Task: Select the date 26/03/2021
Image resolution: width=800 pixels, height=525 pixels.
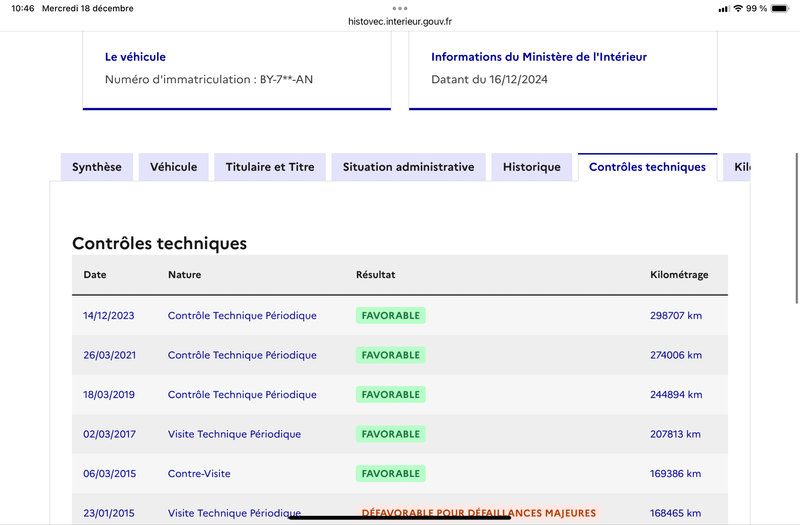Action: (110, 355)
